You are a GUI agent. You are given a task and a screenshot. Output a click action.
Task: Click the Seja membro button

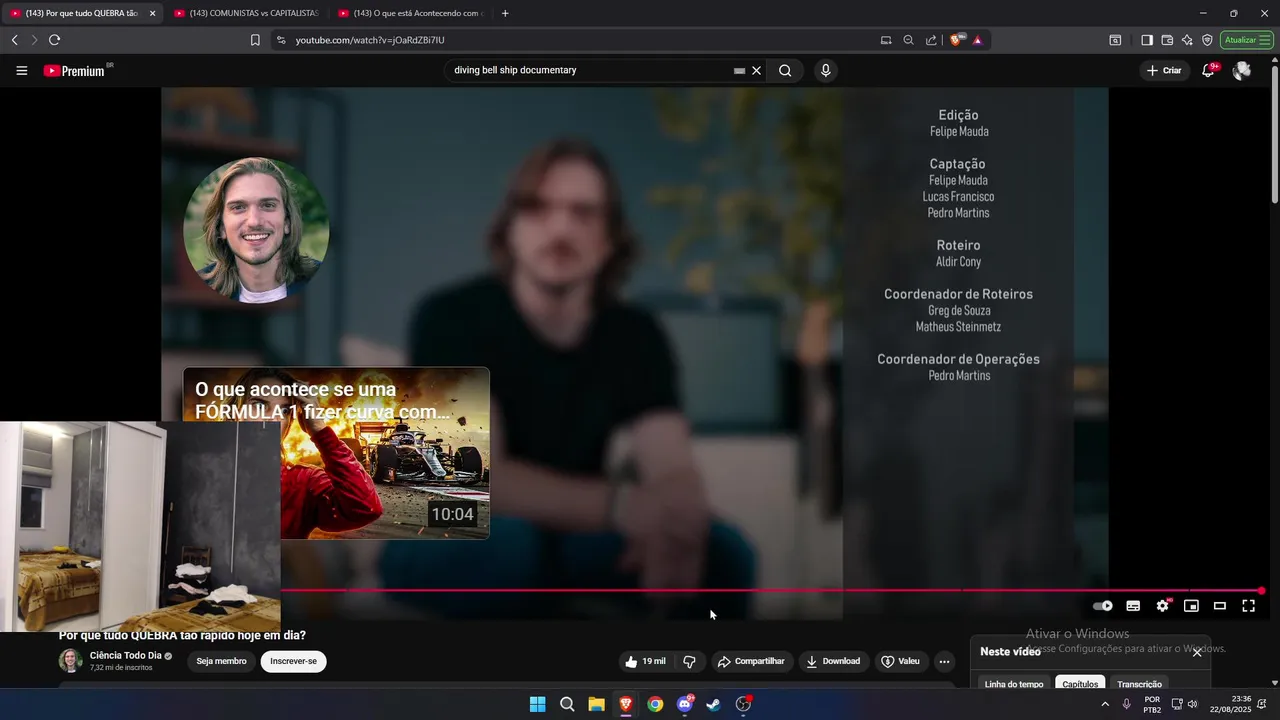pyautogui.click(x=221, y=661)
